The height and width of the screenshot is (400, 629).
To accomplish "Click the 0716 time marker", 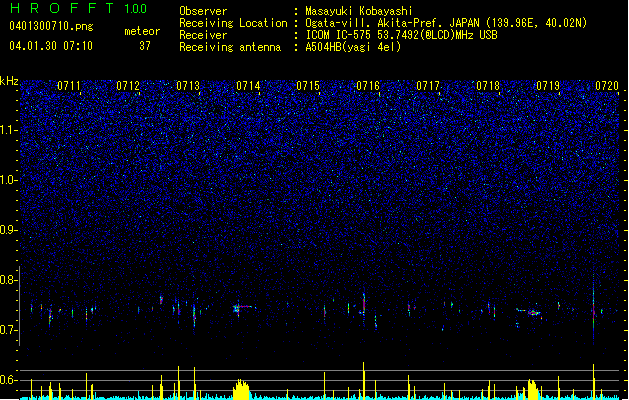I will [368, 86].
